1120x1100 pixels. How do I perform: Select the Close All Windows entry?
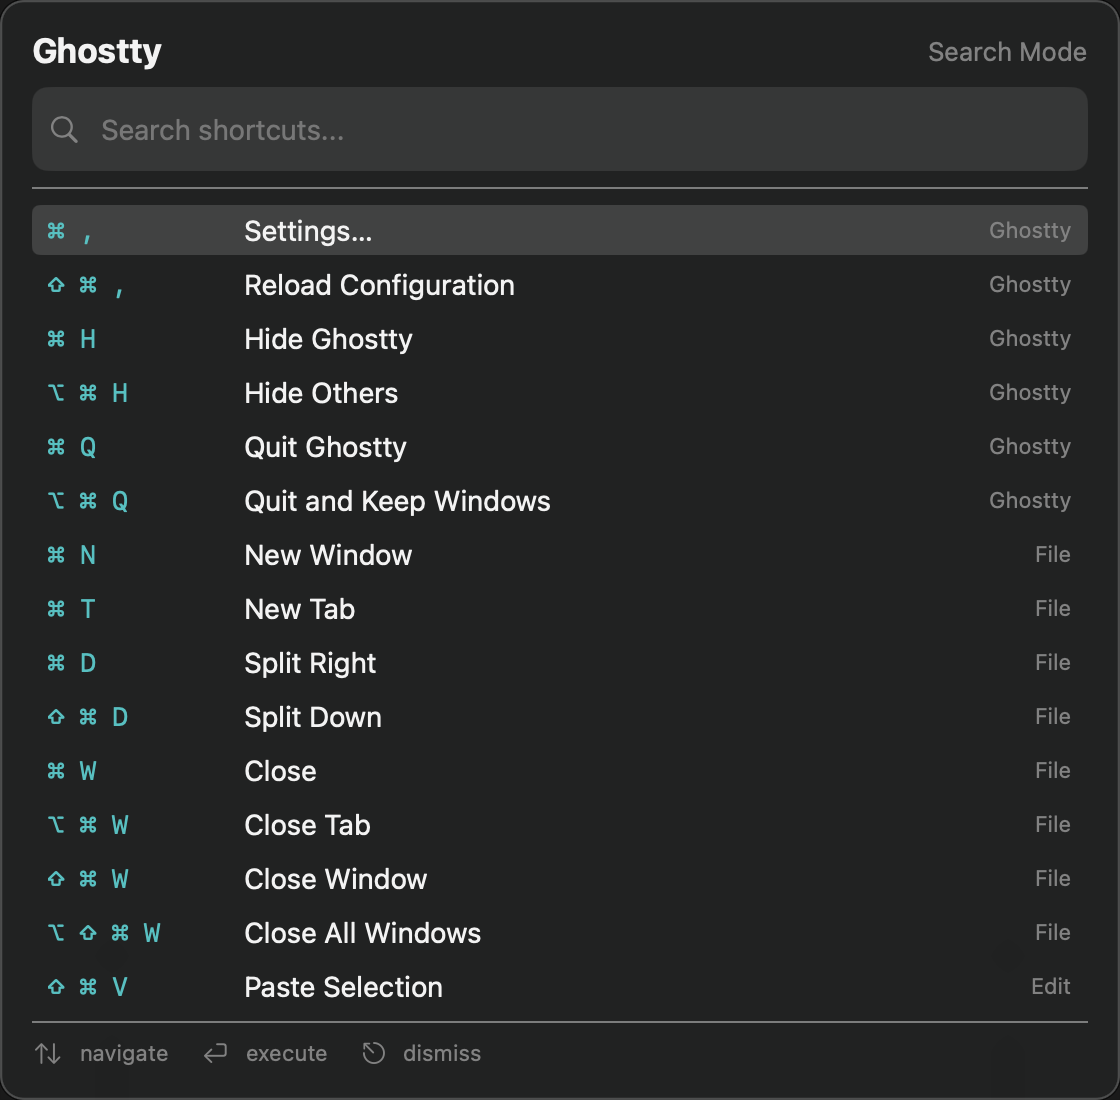click(x=559, y=933)
